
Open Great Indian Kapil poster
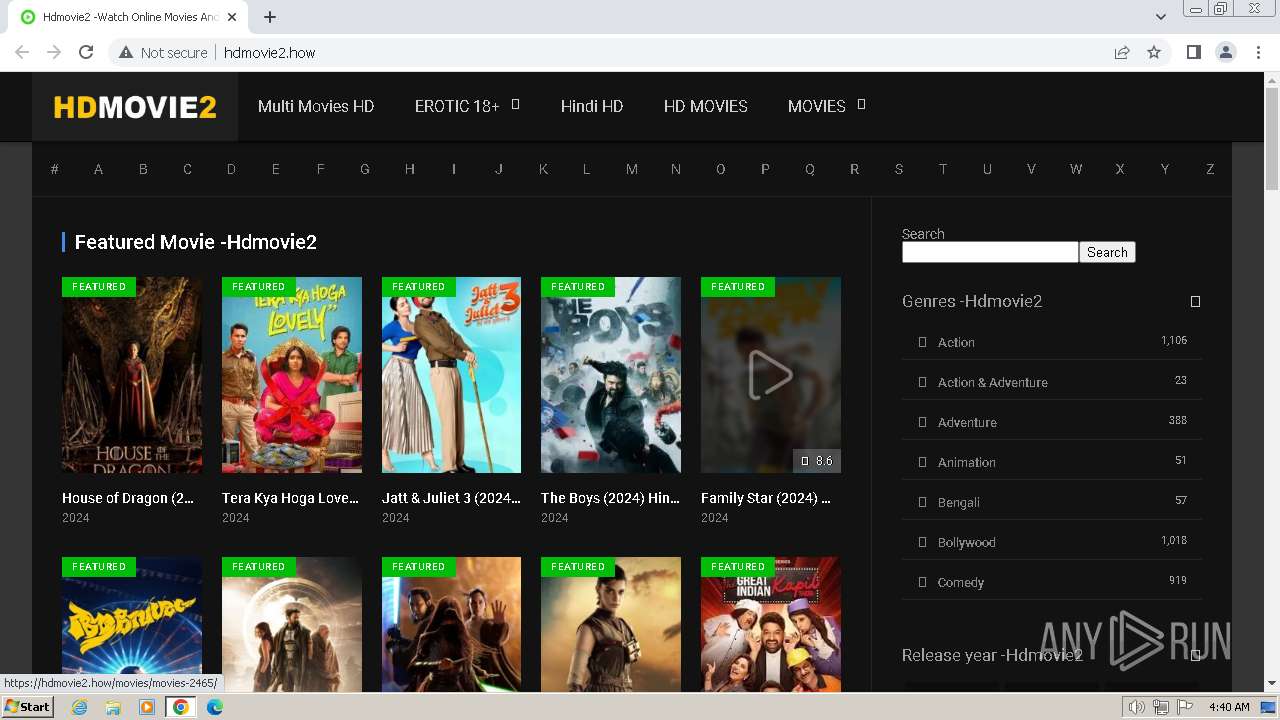coord(771,625)
